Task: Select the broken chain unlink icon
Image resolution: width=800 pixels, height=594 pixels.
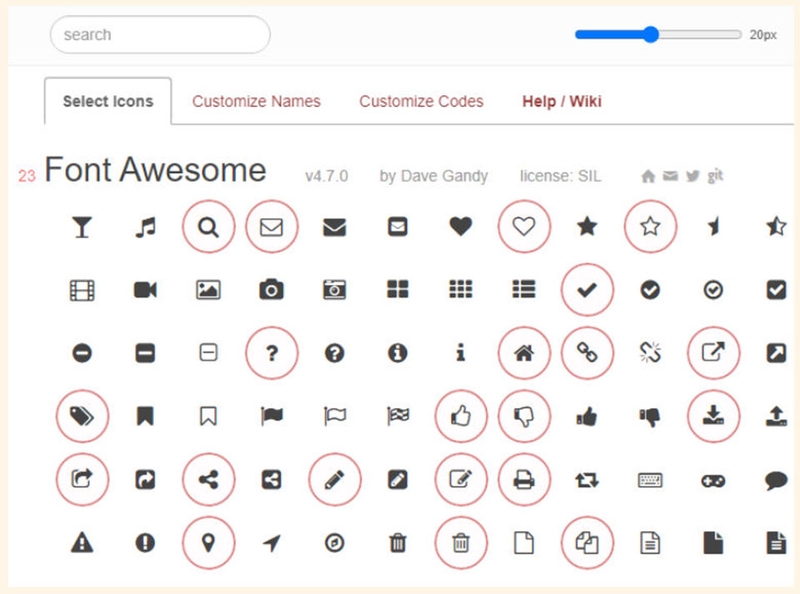Action: (651, 353)
